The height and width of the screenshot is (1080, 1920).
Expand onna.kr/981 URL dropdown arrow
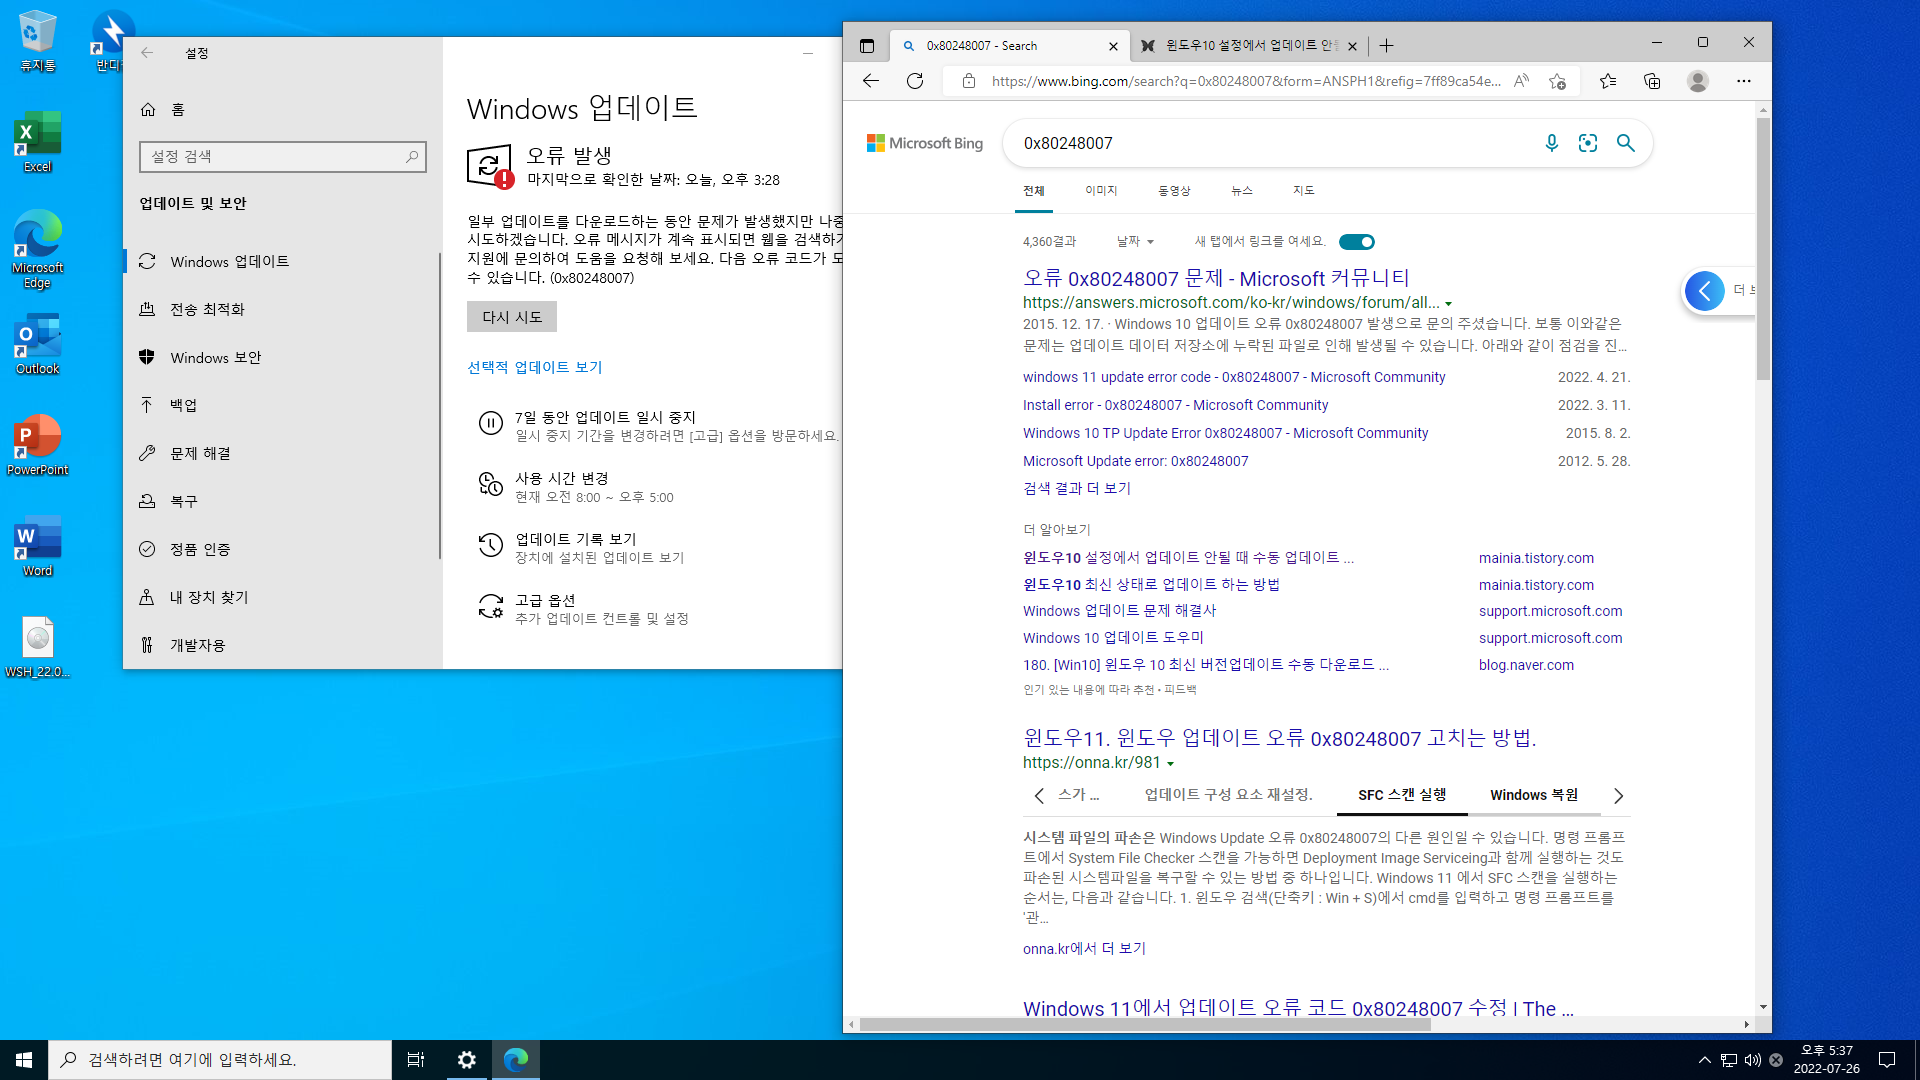click(x=1170, y=764)
